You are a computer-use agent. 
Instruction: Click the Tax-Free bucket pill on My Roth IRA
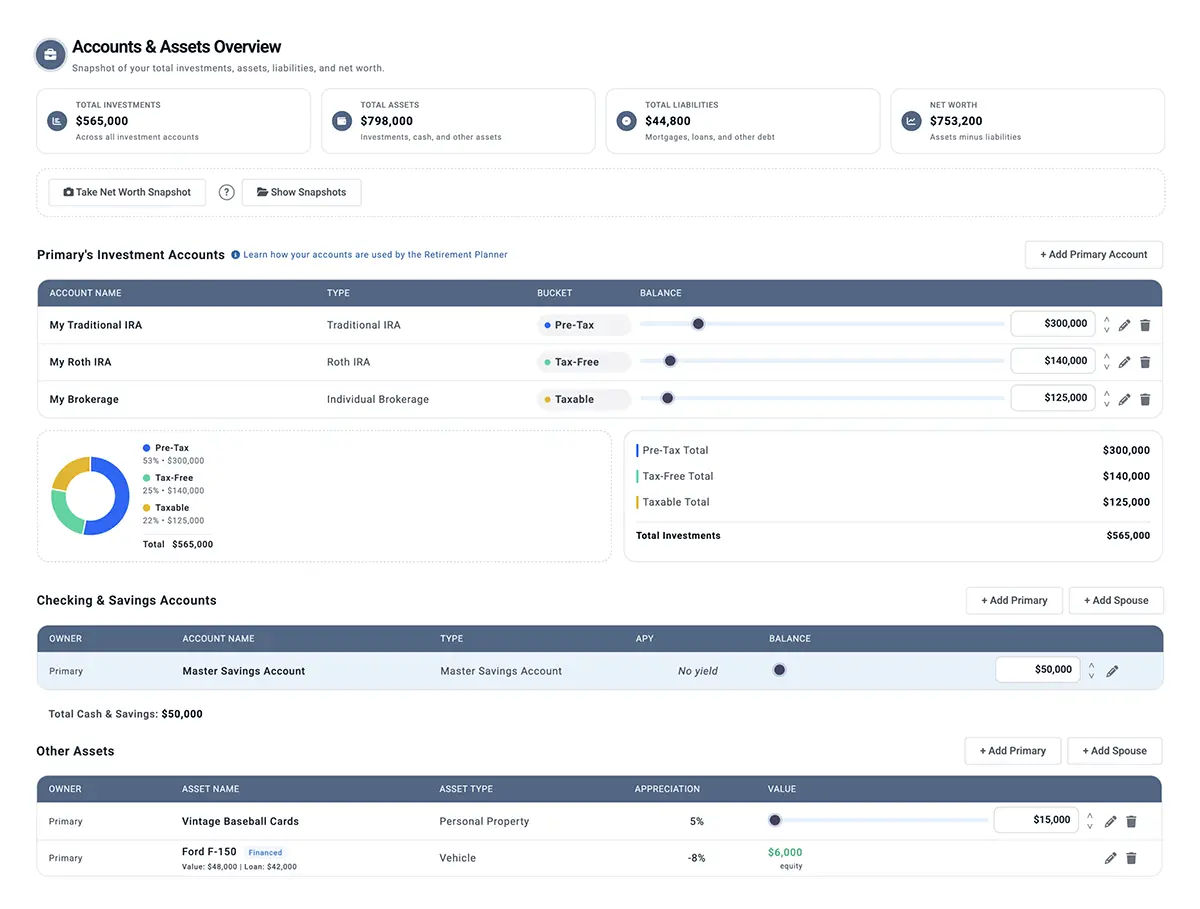[x=583, y=361]
